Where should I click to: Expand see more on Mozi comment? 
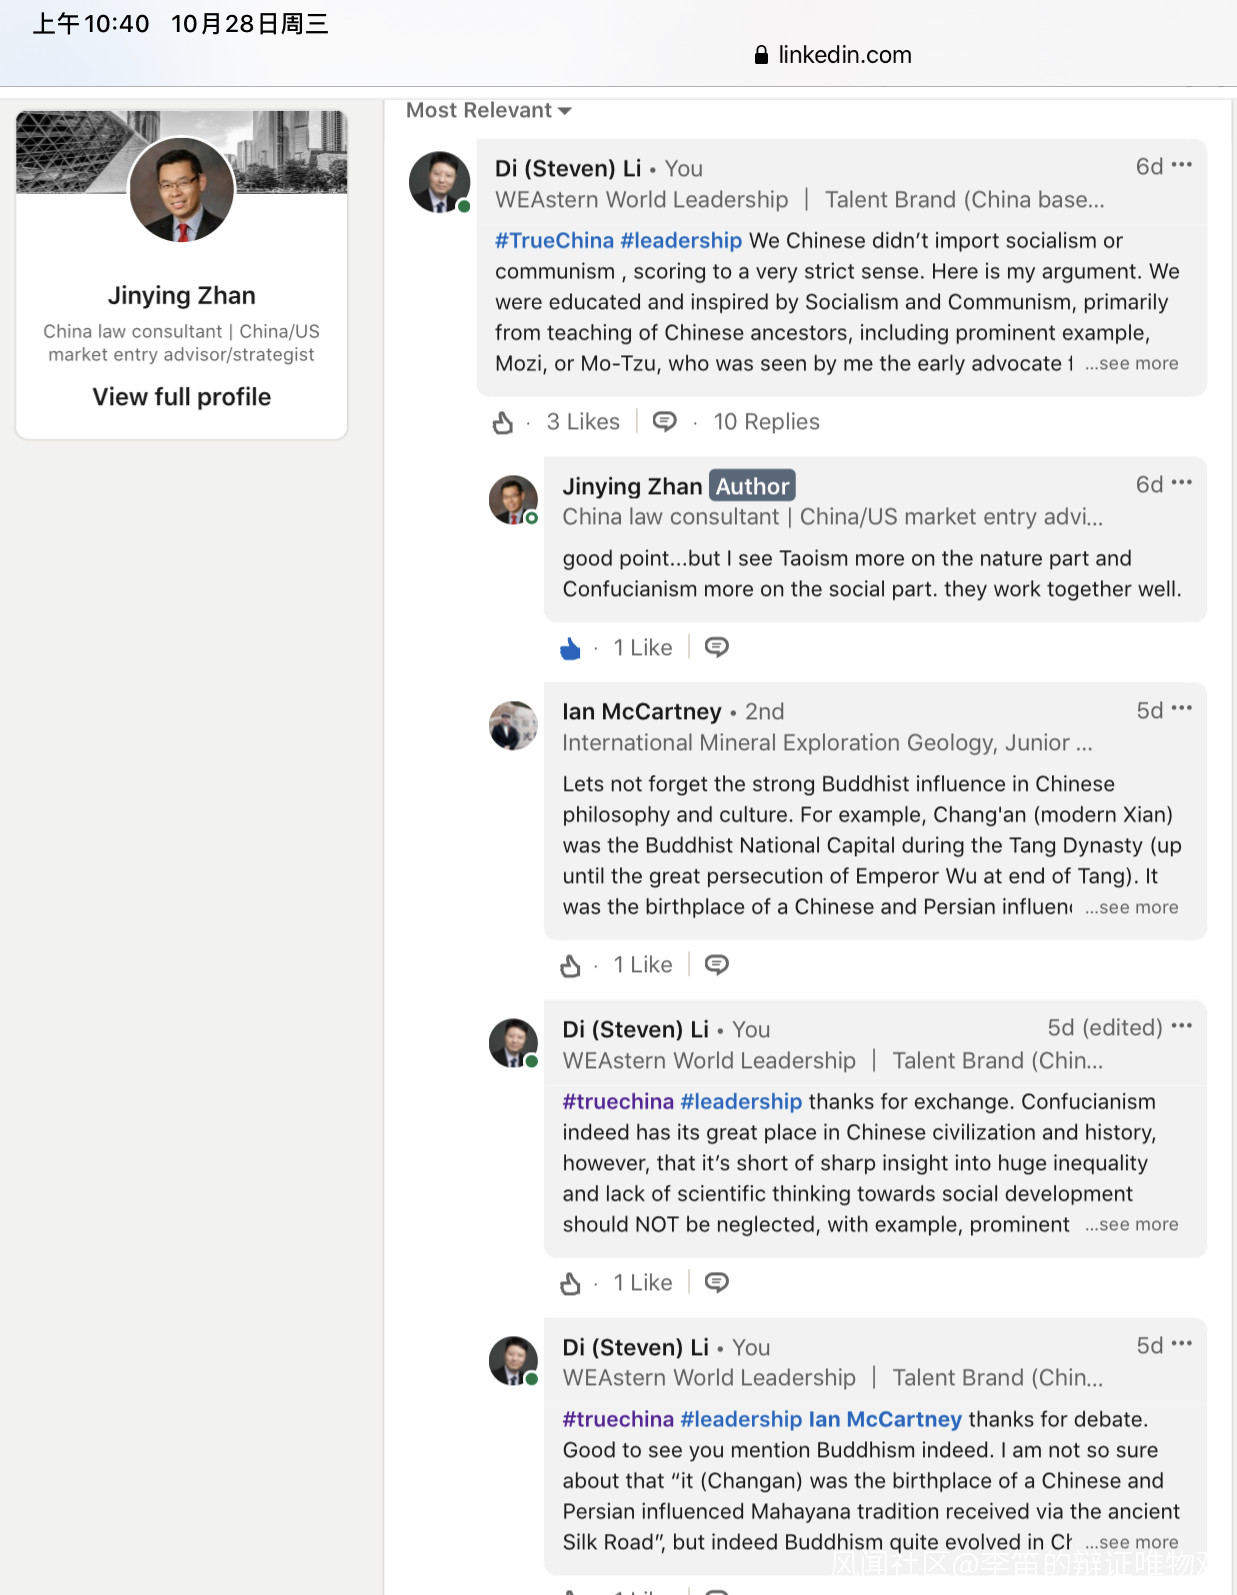[x=1131, y=364]
